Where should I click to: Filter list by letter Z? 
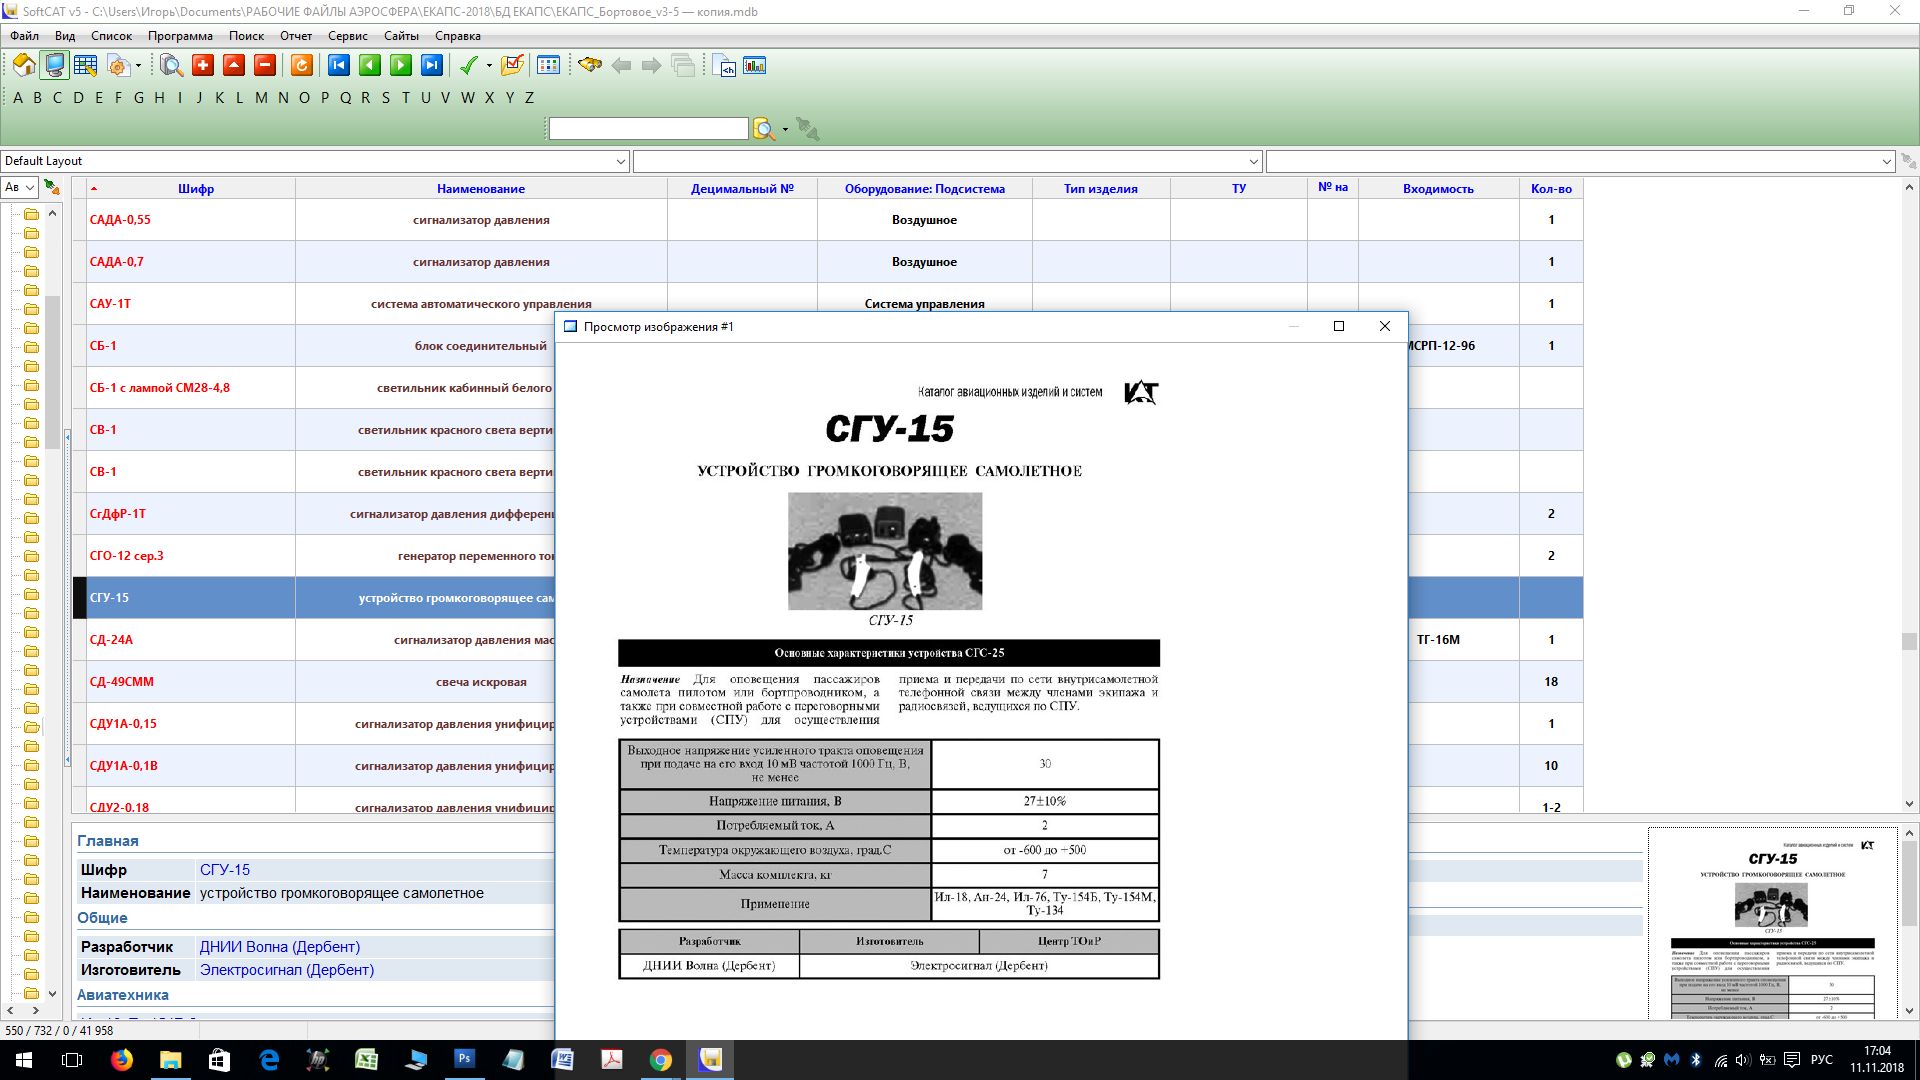pos(530,98)
